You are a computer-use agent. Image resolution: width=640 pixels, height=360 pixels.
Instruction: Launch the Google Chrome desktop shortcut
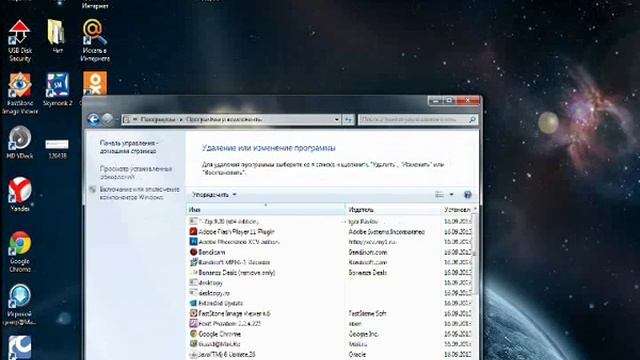(x=19, y=252)
